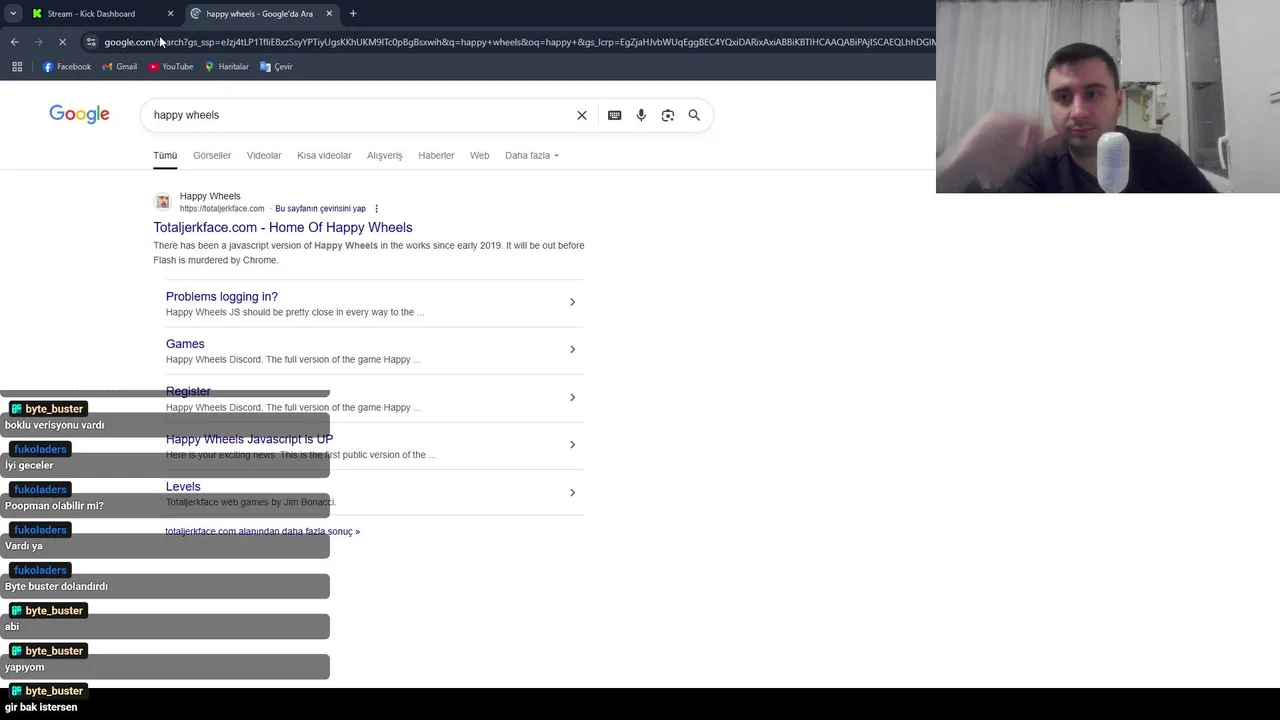Viewport: 1280px width, 720px height.
Task: Start voice search with the microphone icon
Action: click(x=641, y=115)
